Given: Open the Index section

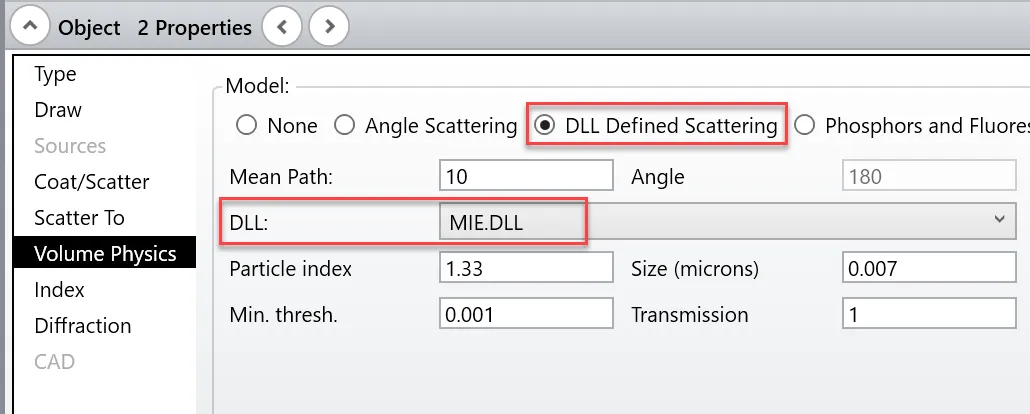Looking at the screenshot, I should tap(59, 290).
